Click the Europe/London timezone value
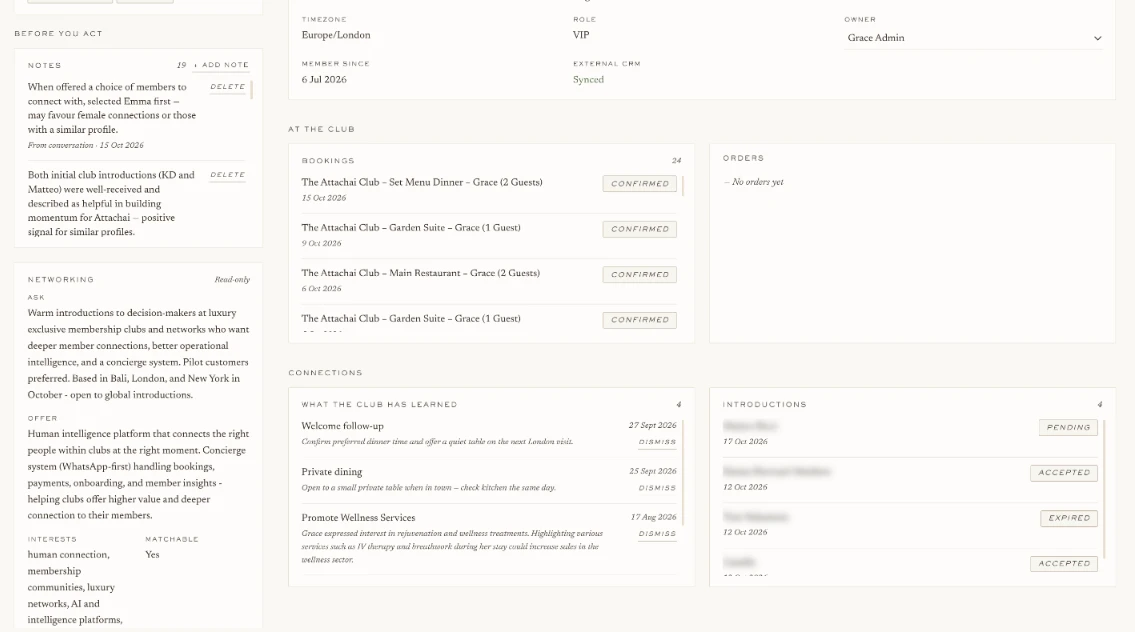Screen dimensions: 1135x632 pos(336,35)
